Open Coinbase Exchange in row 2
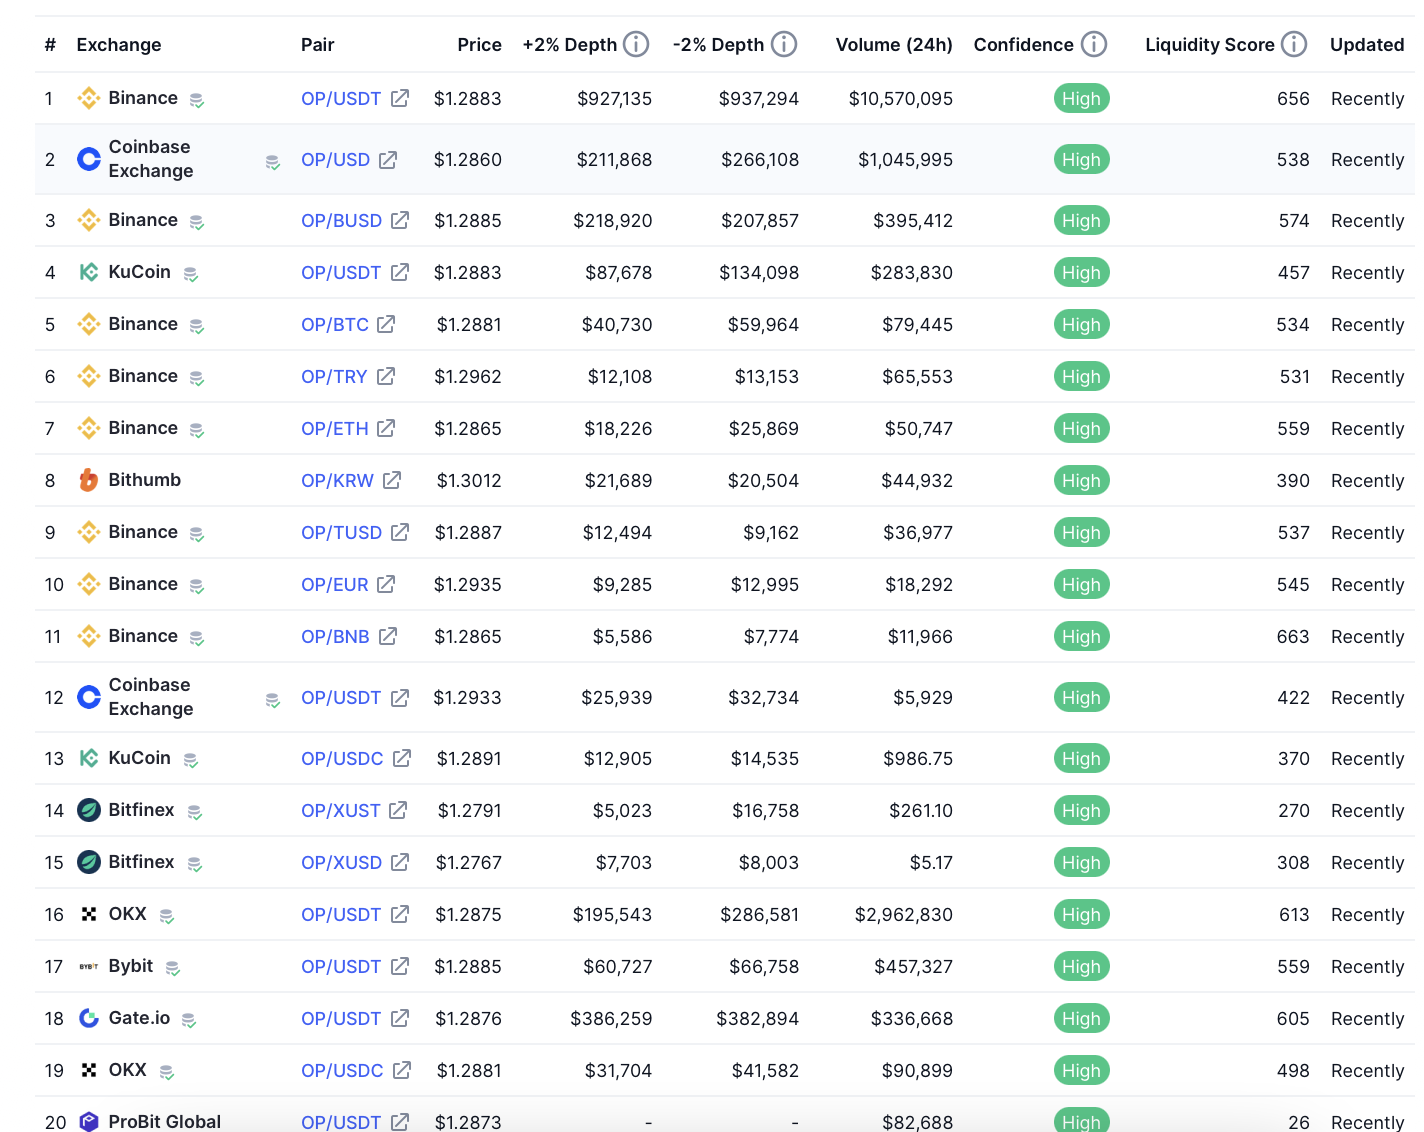Image resolution: width=1424 pixels, height=1132 pixels. (x=150, y=159)
